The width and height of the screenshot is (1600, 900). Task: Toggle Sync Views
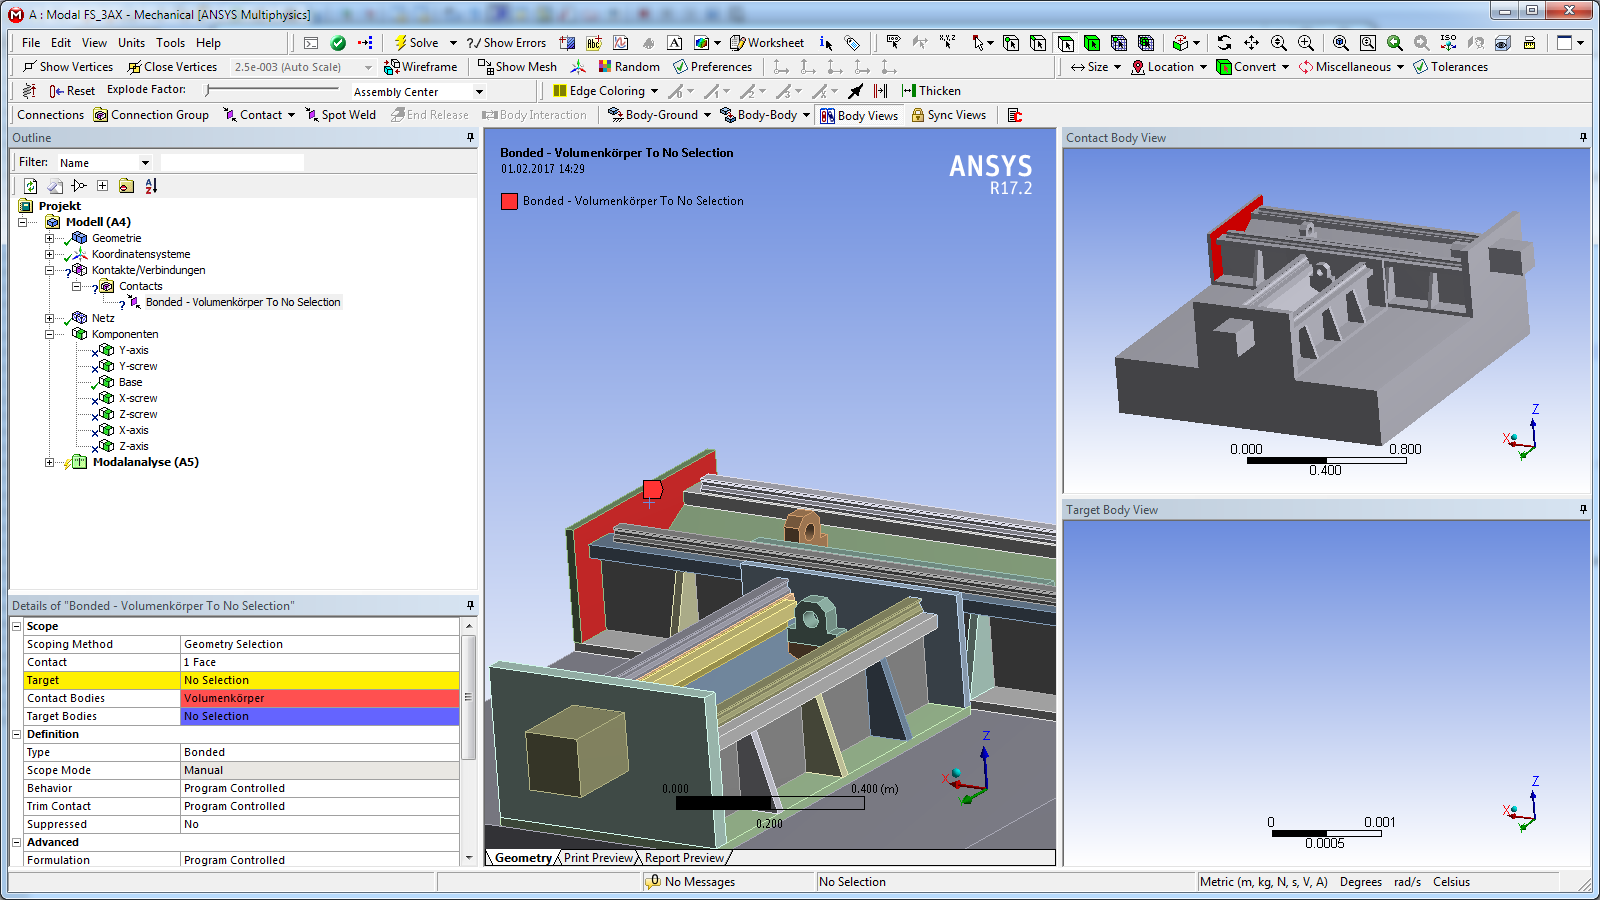click(x=948, y=115)
